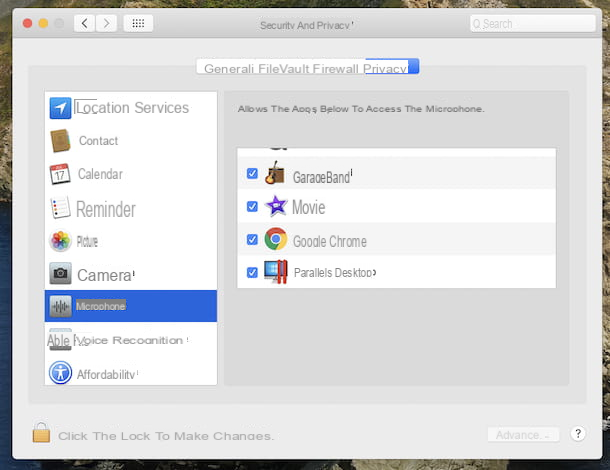Click the Parallels Desktop app name
The width and height of the screenshot is (610, 470).
tap(333, 272)
